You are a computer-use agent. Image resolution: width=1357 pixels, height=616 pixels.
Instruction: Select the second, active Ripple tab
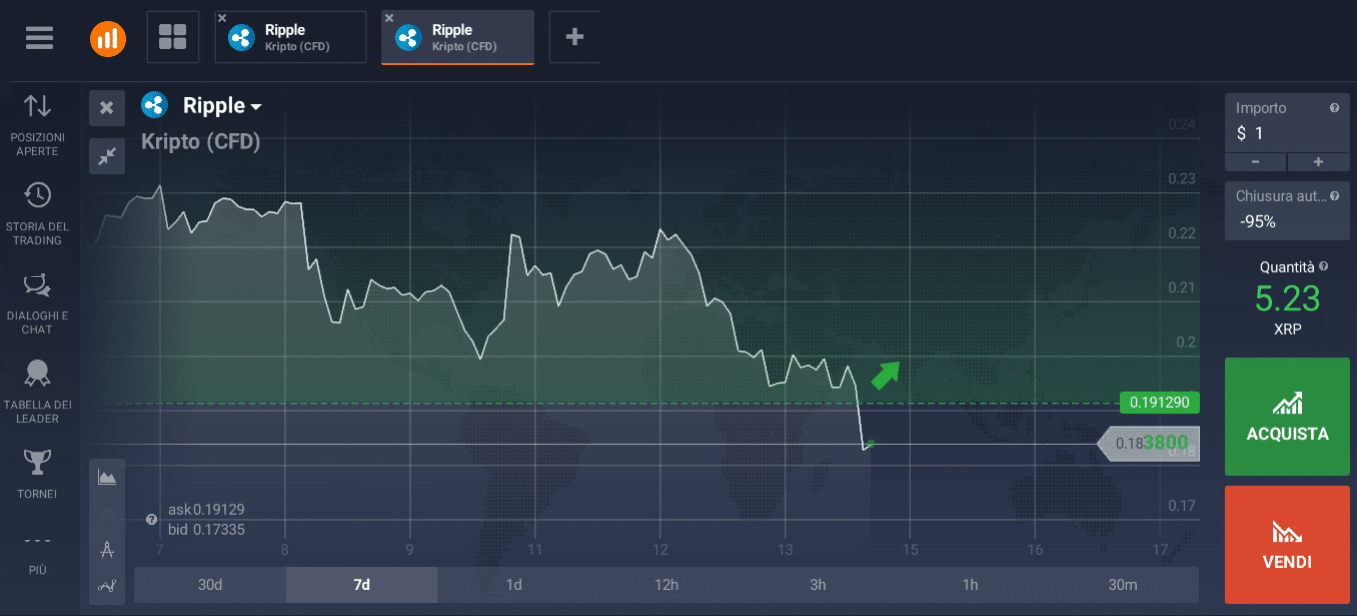[x=458, y=37]
